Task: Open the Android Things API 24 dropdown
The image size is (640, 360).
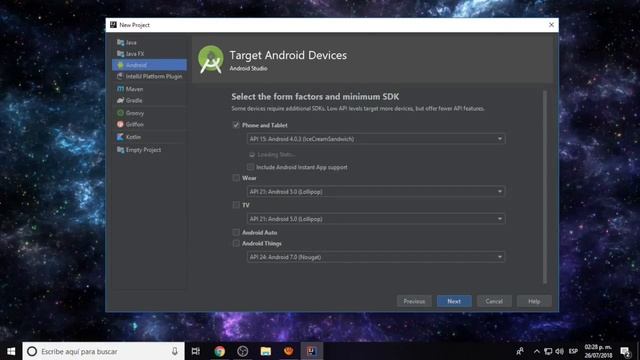Action: [376, 257]
